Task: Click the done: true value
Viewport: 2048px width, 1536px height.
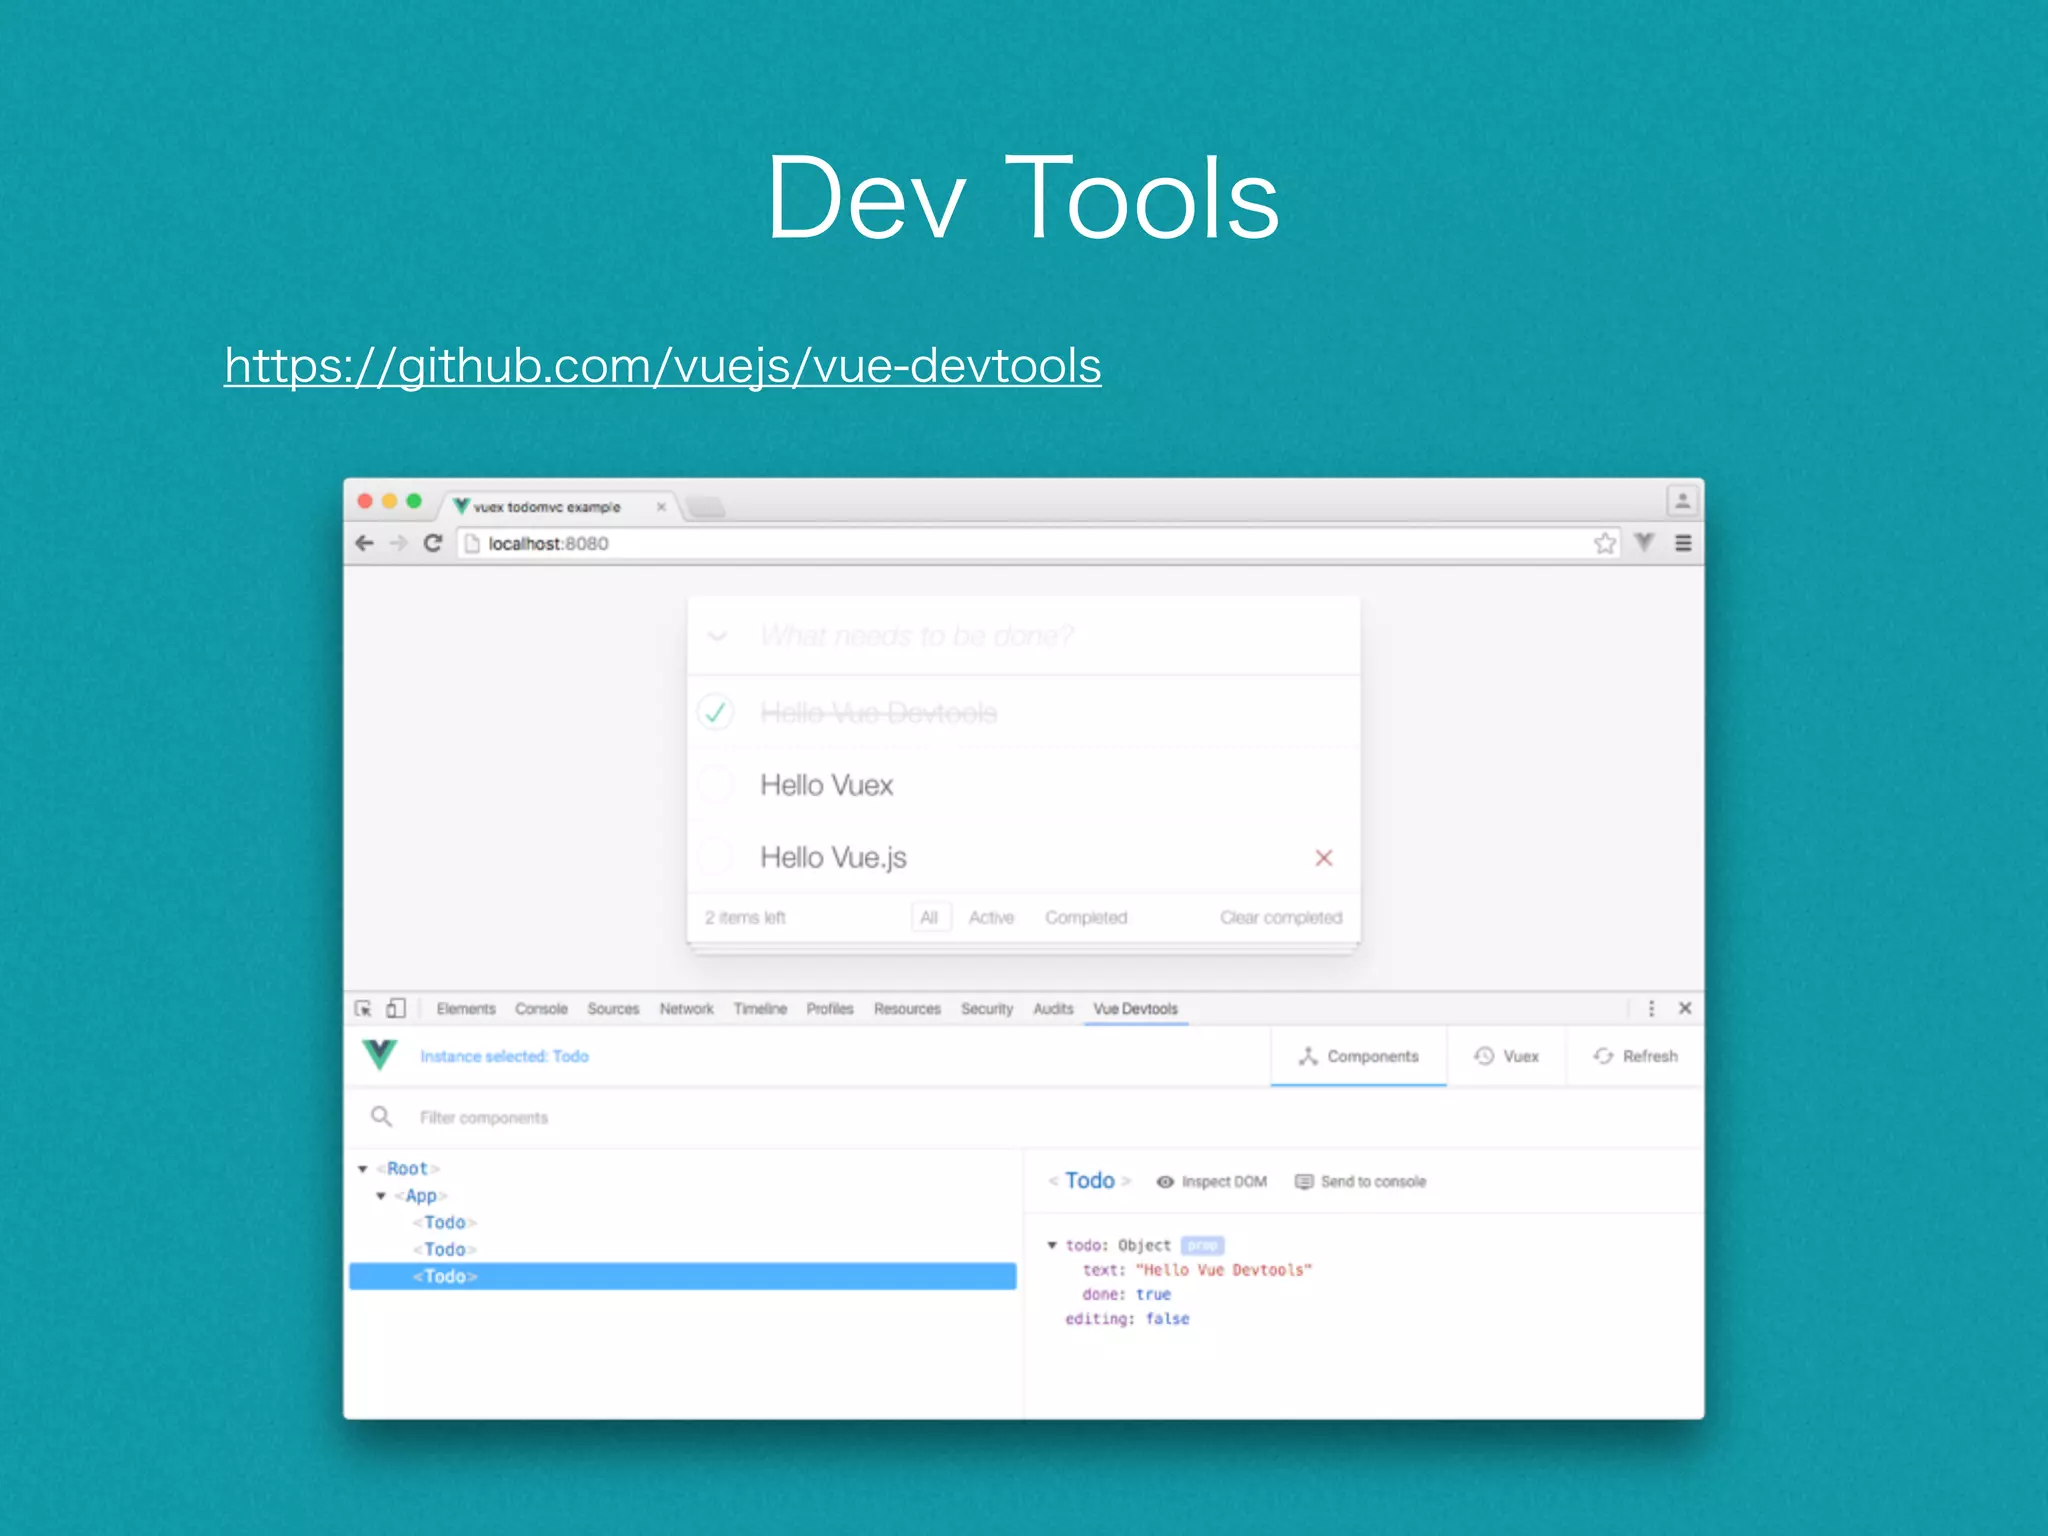Action: tap(1153, 1294)
